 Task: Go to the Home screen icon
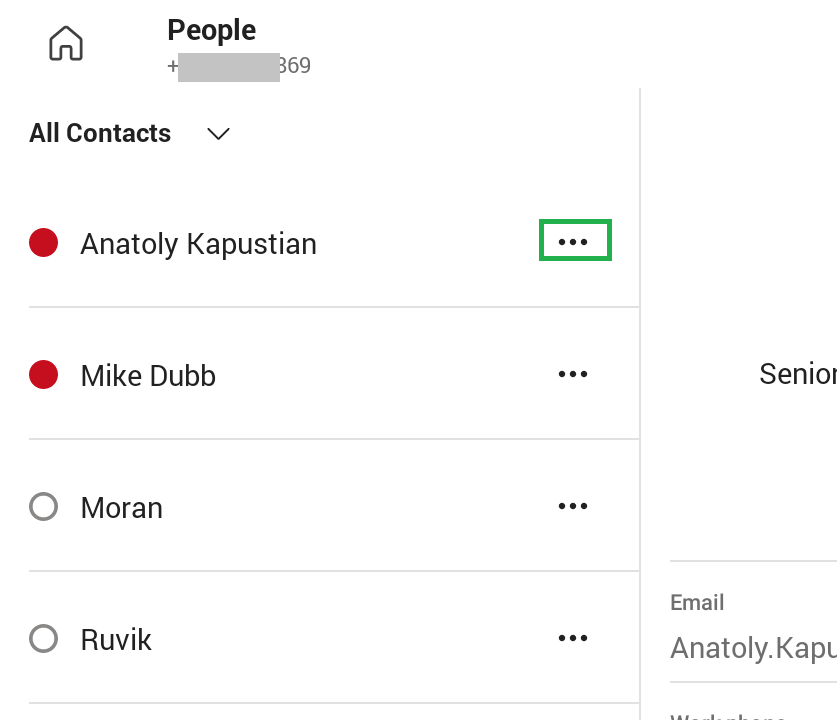[x=66, y=43]
